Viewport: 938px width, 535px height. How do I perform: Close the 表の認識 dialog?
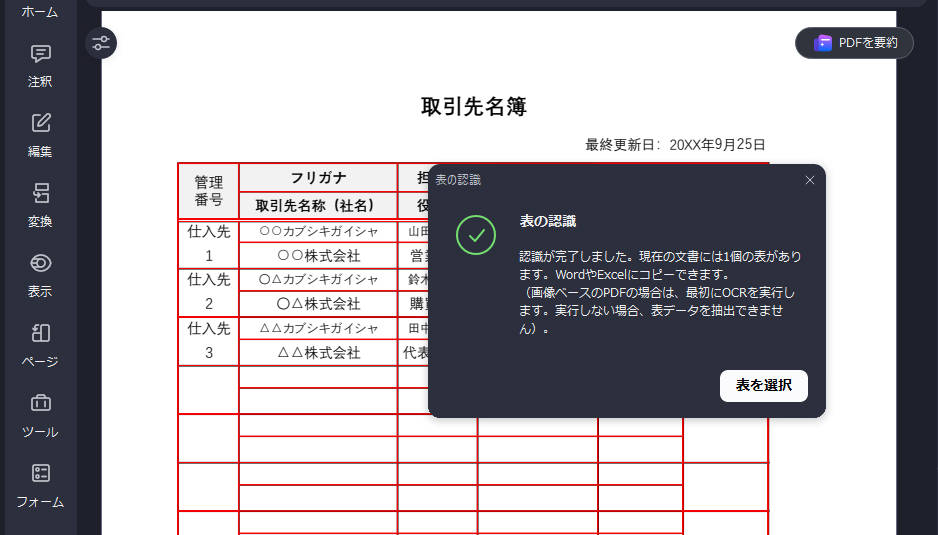point(809,180)
